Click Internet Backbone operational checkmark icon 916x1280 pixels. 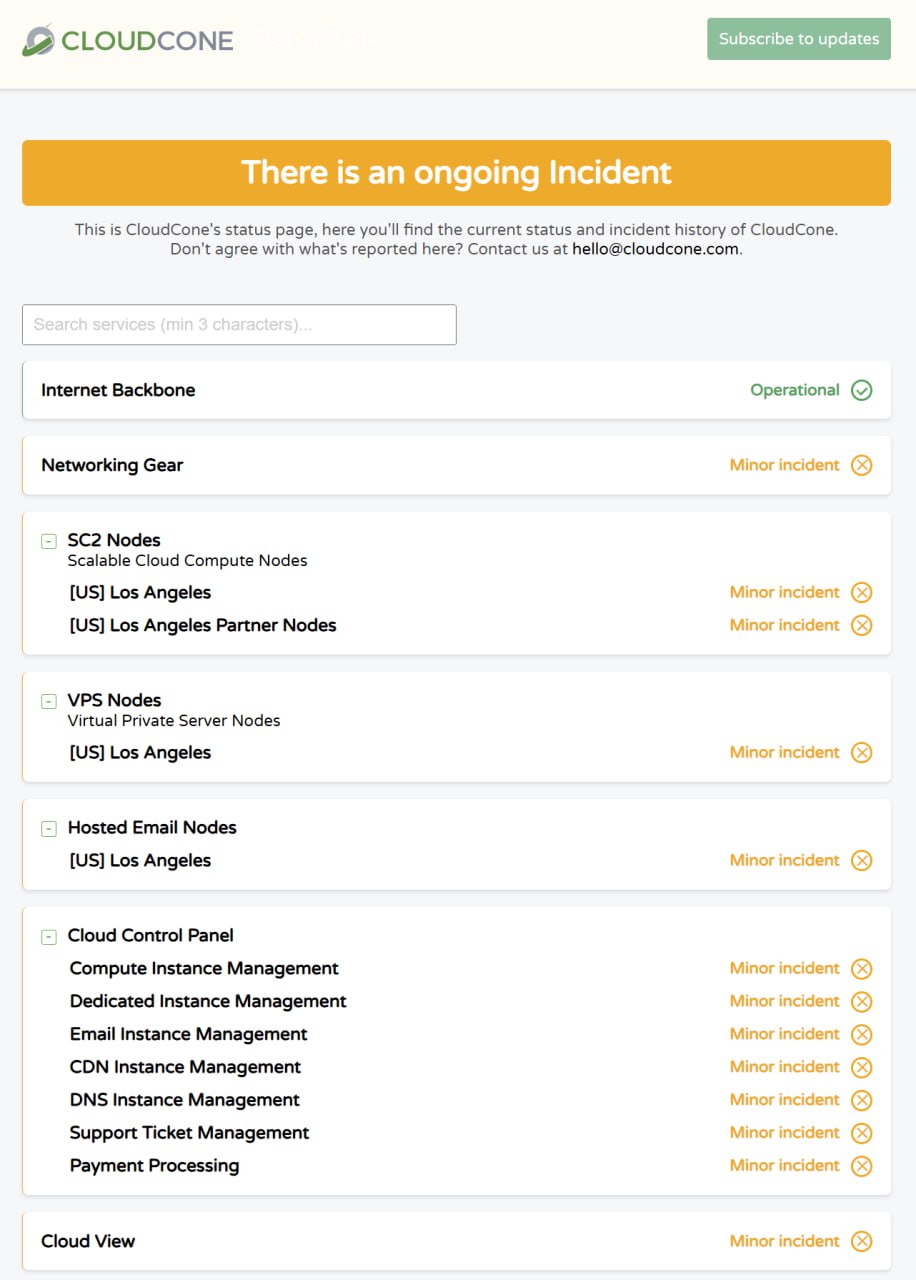pos(861,390)
